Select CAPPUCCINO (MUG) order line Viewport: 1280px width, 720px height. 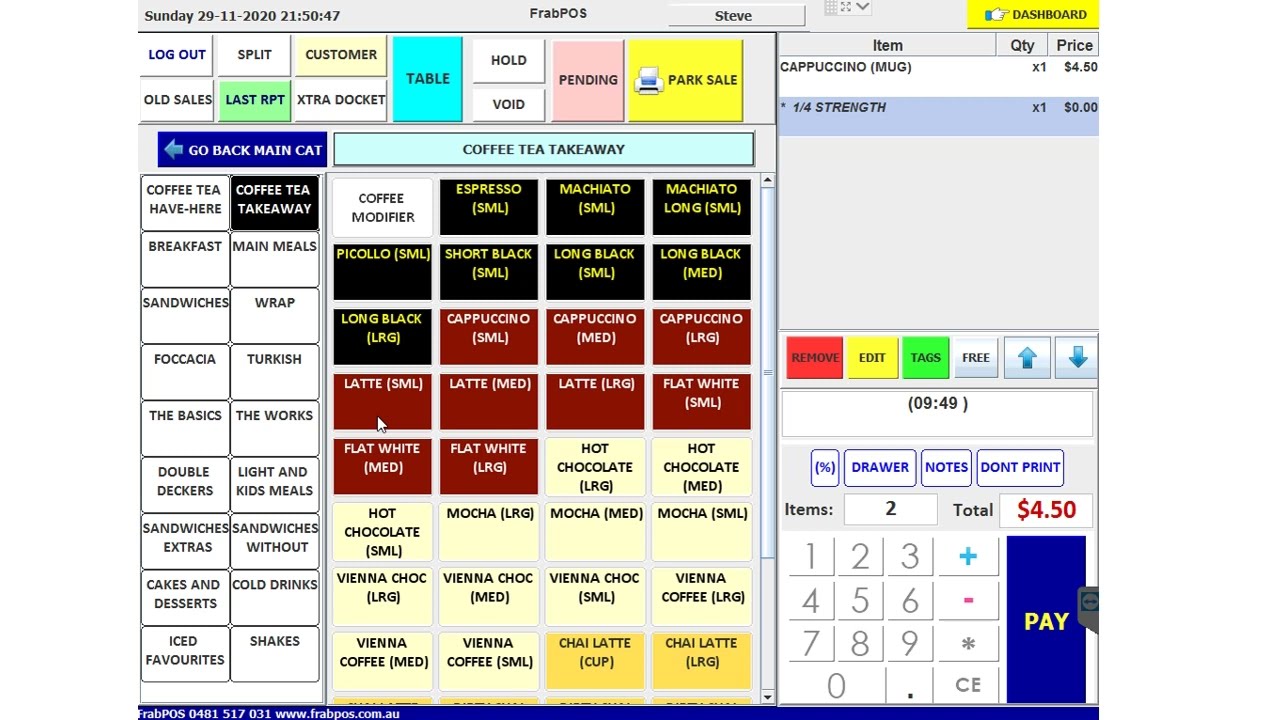pos(938,77)
